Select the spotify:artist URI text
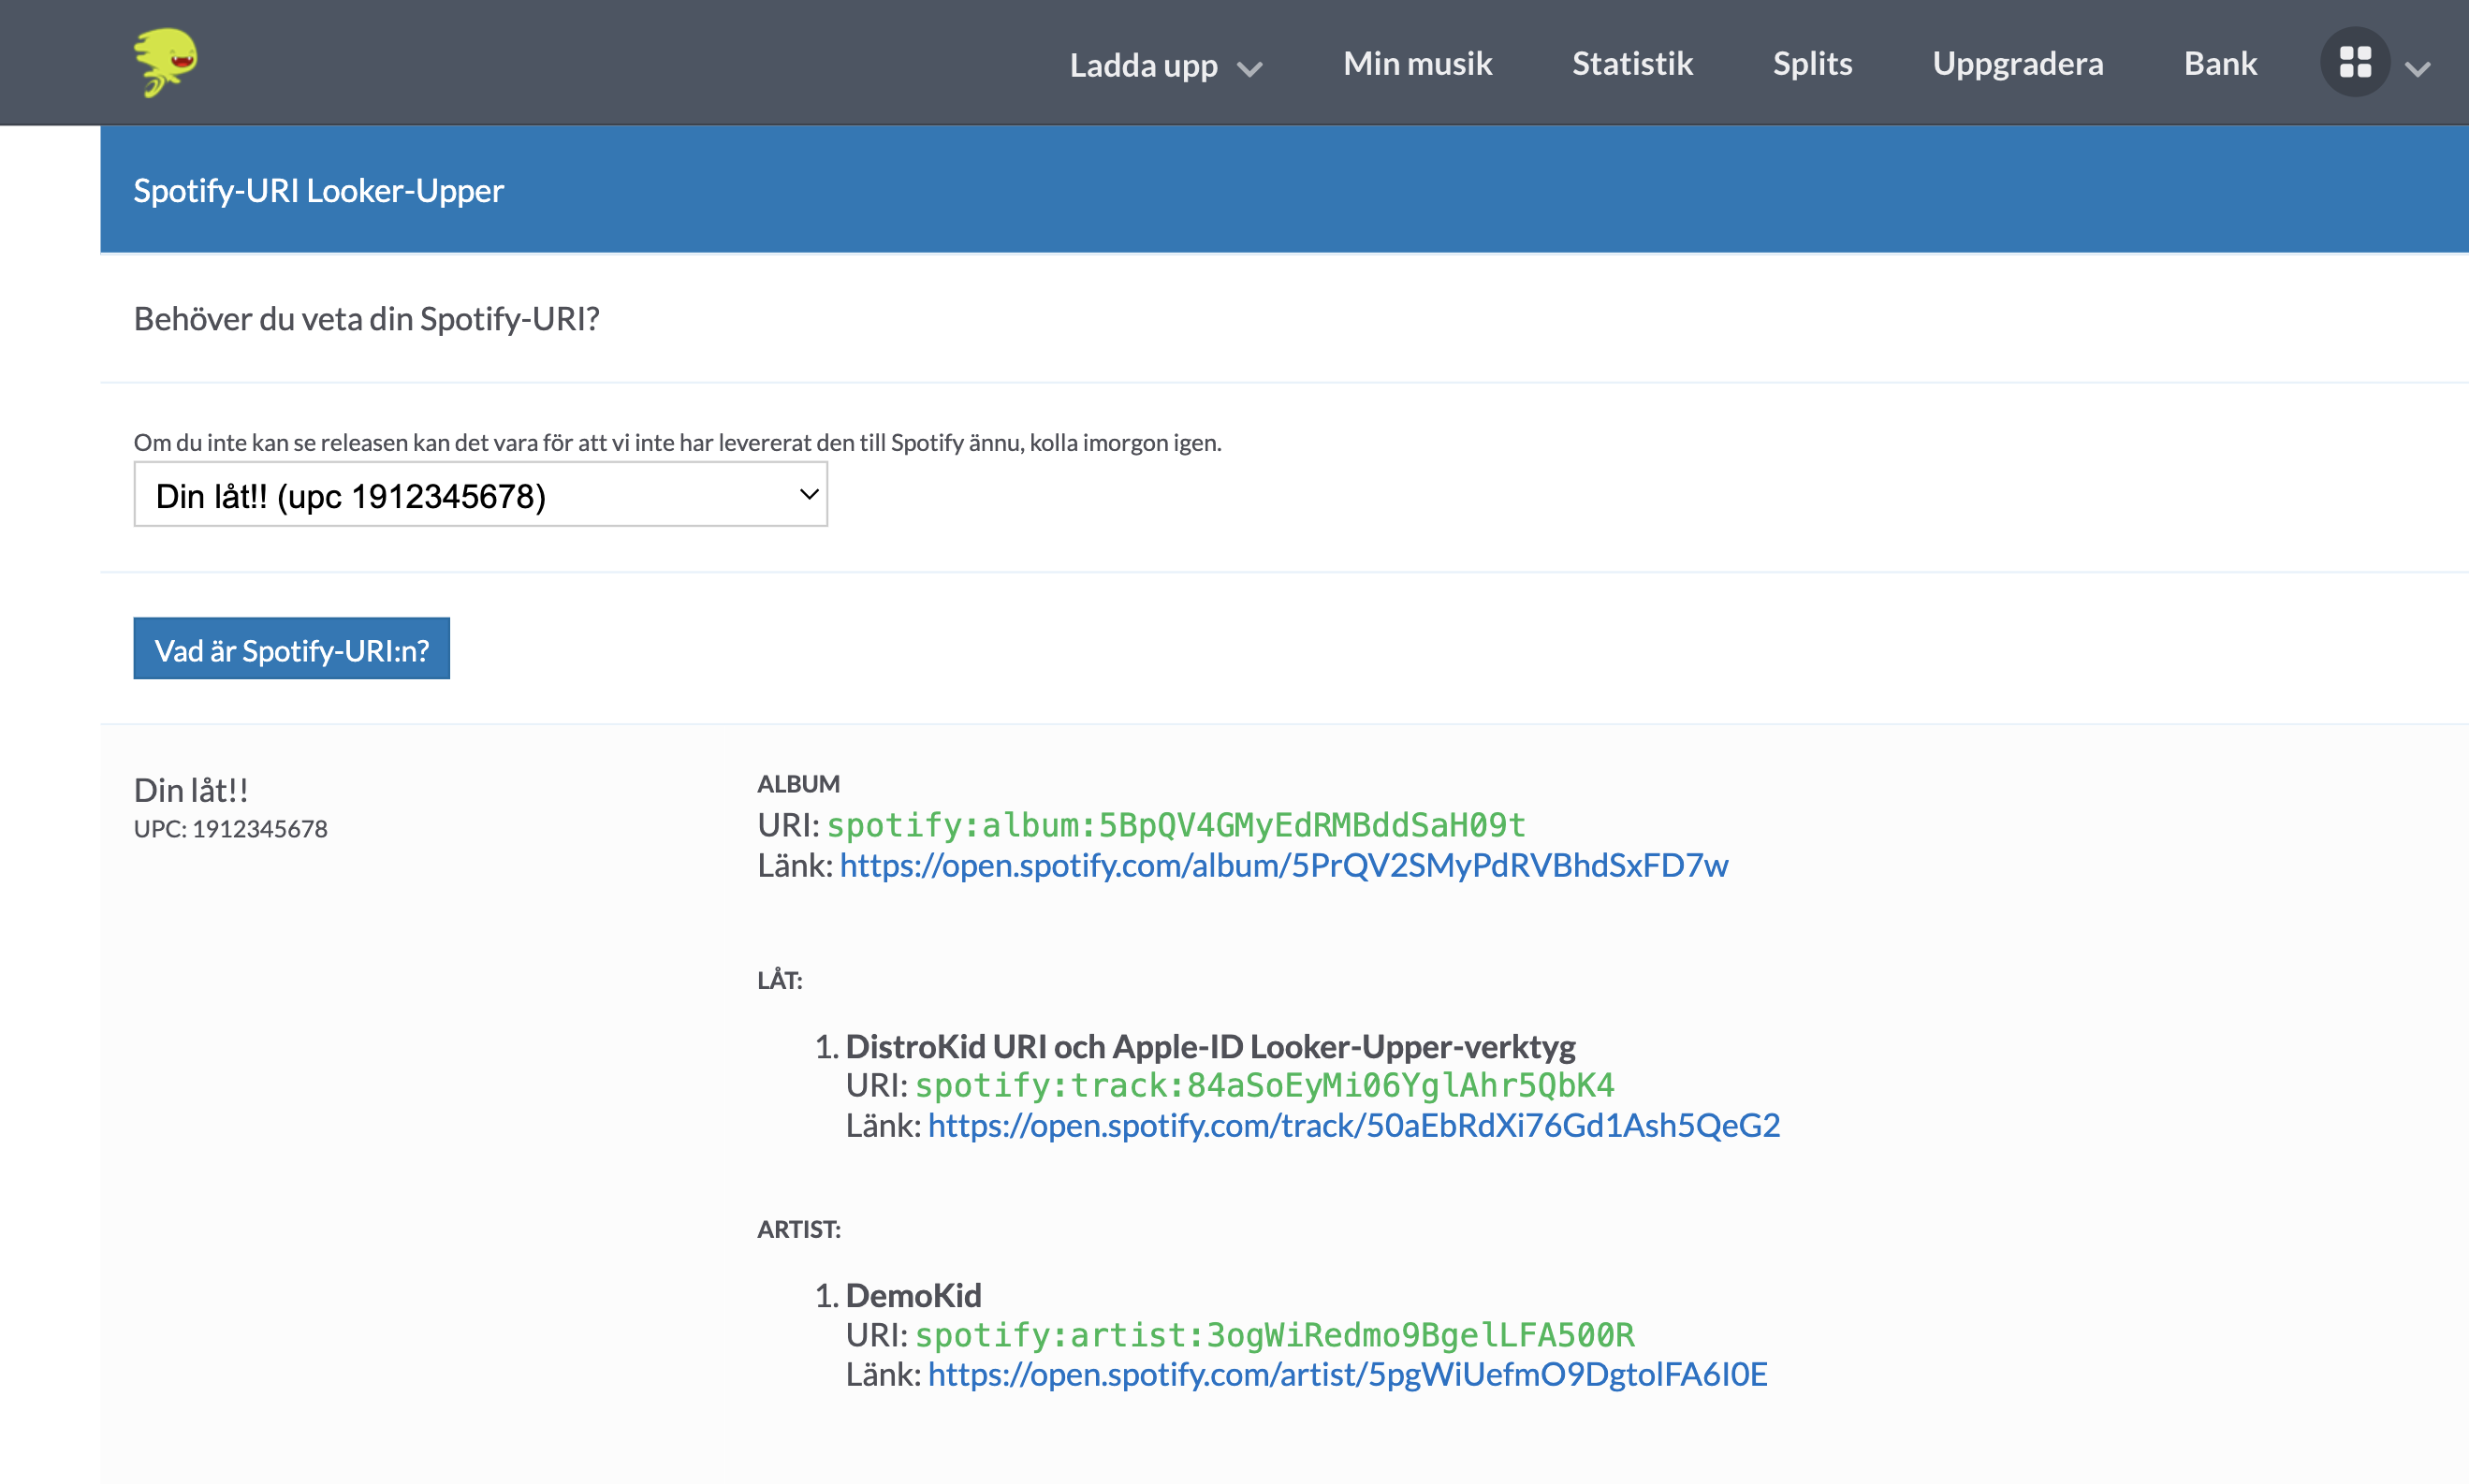The width and height of the screenshot is (2469, 1484). point(1274,1335)
